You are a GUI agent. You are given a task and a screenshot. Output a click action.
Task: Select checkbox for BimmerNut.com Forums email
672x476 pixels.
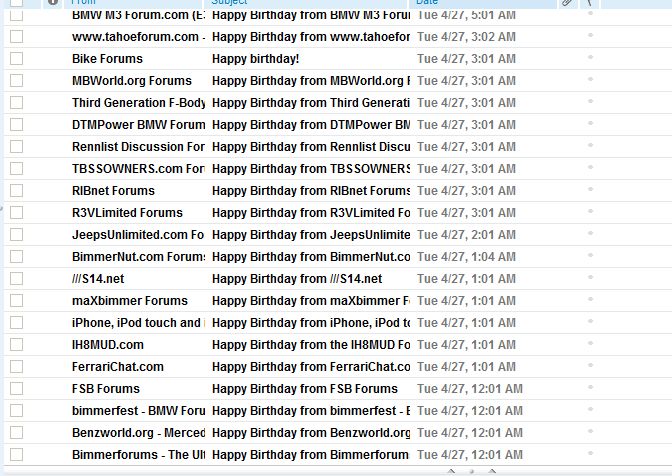(16, 256)
